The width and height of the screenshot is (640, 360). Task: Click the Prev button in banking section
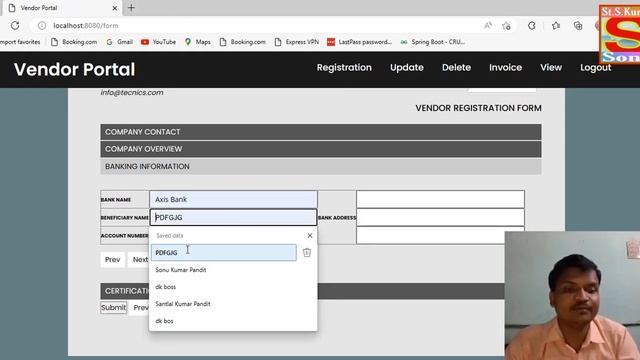click(x=113, y=260)
